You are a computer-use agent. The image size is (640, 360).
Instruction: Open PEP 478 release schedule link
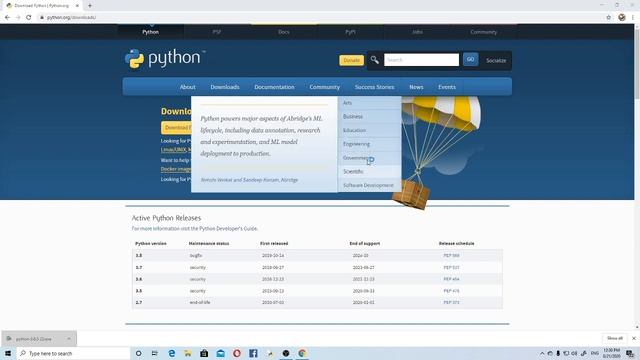point(451,291)
